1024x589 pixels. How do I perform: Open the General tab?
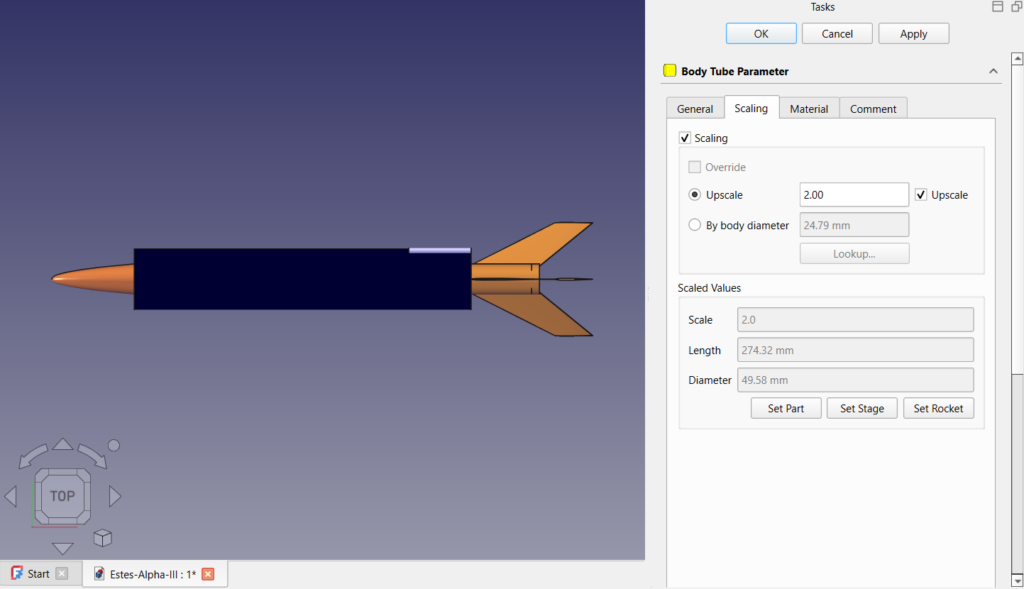coord(695,109)
